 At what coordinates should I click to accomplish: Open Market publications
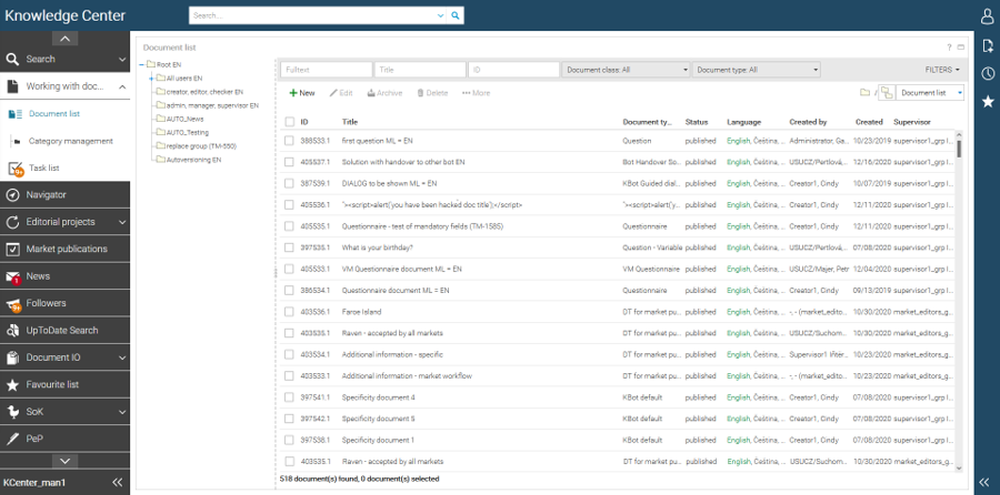pos(65,249)
